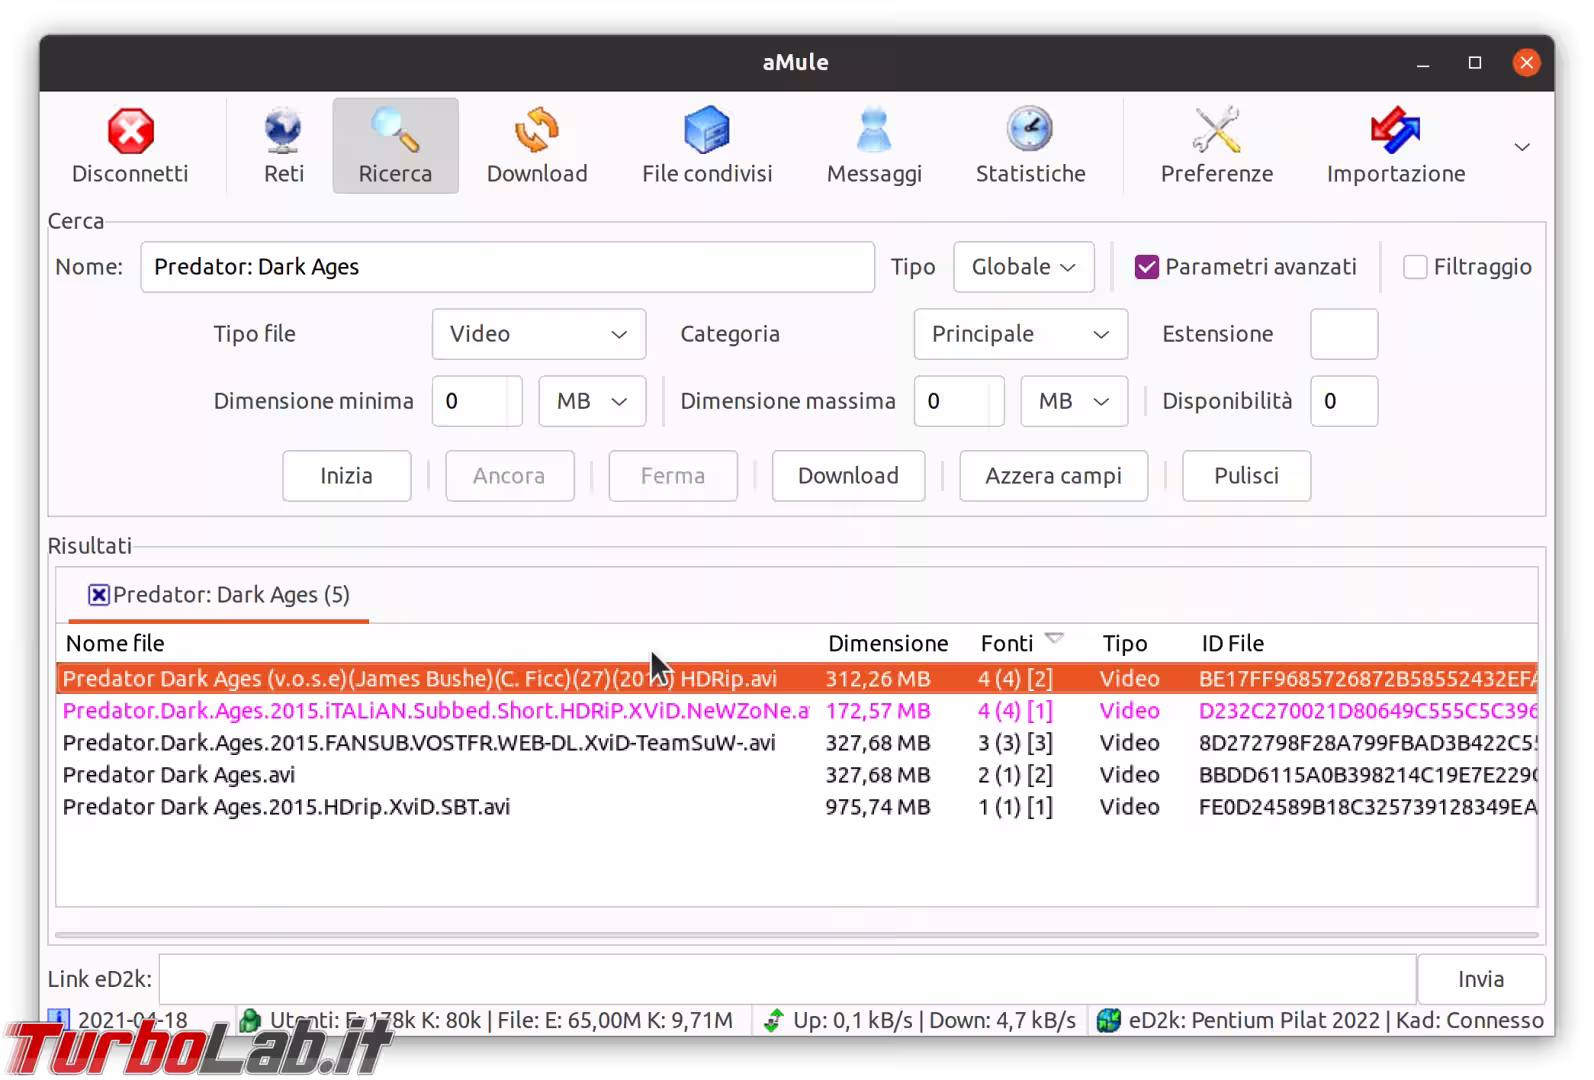Show the File condivisi panel

707,146
